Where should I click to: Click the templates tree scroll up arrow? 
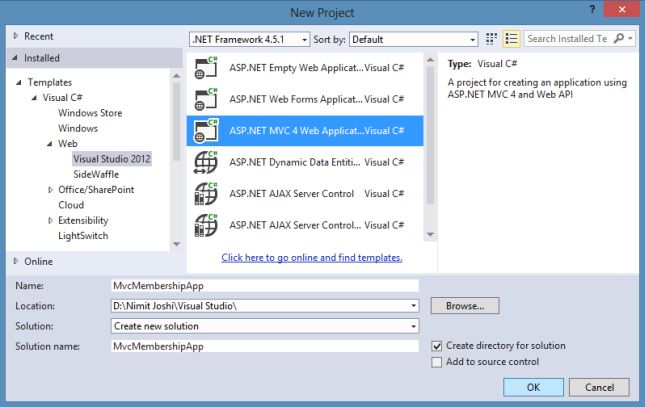176,76
